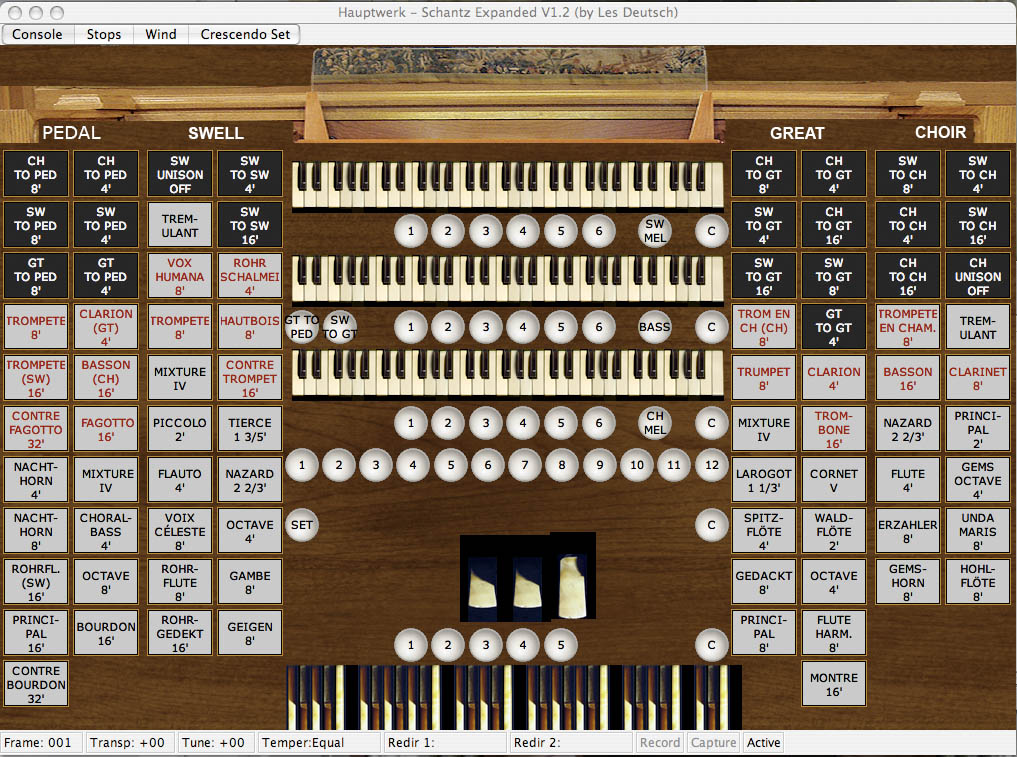The height and width of the screenshot is (757, 1017).
Task: Click the Temper:Equal status field
Action: pyautogui.click(x=319, y=743)
